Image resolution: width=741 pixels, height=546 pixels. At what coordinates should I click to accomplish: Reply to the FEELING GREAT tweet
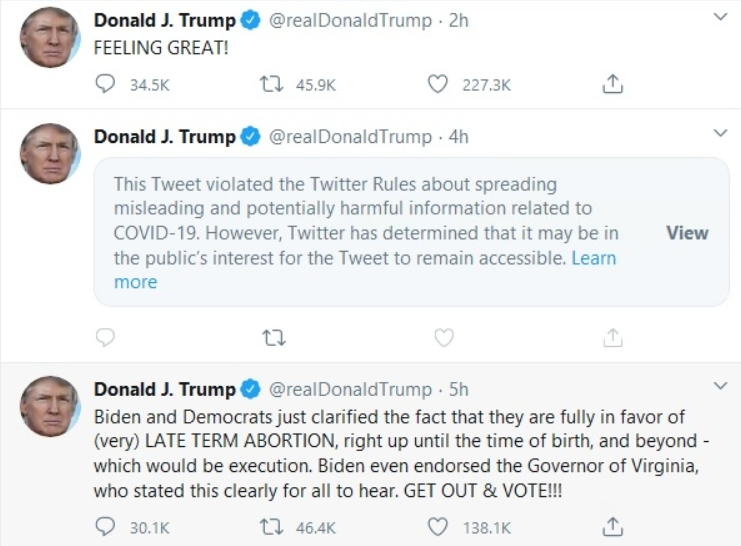106,85
